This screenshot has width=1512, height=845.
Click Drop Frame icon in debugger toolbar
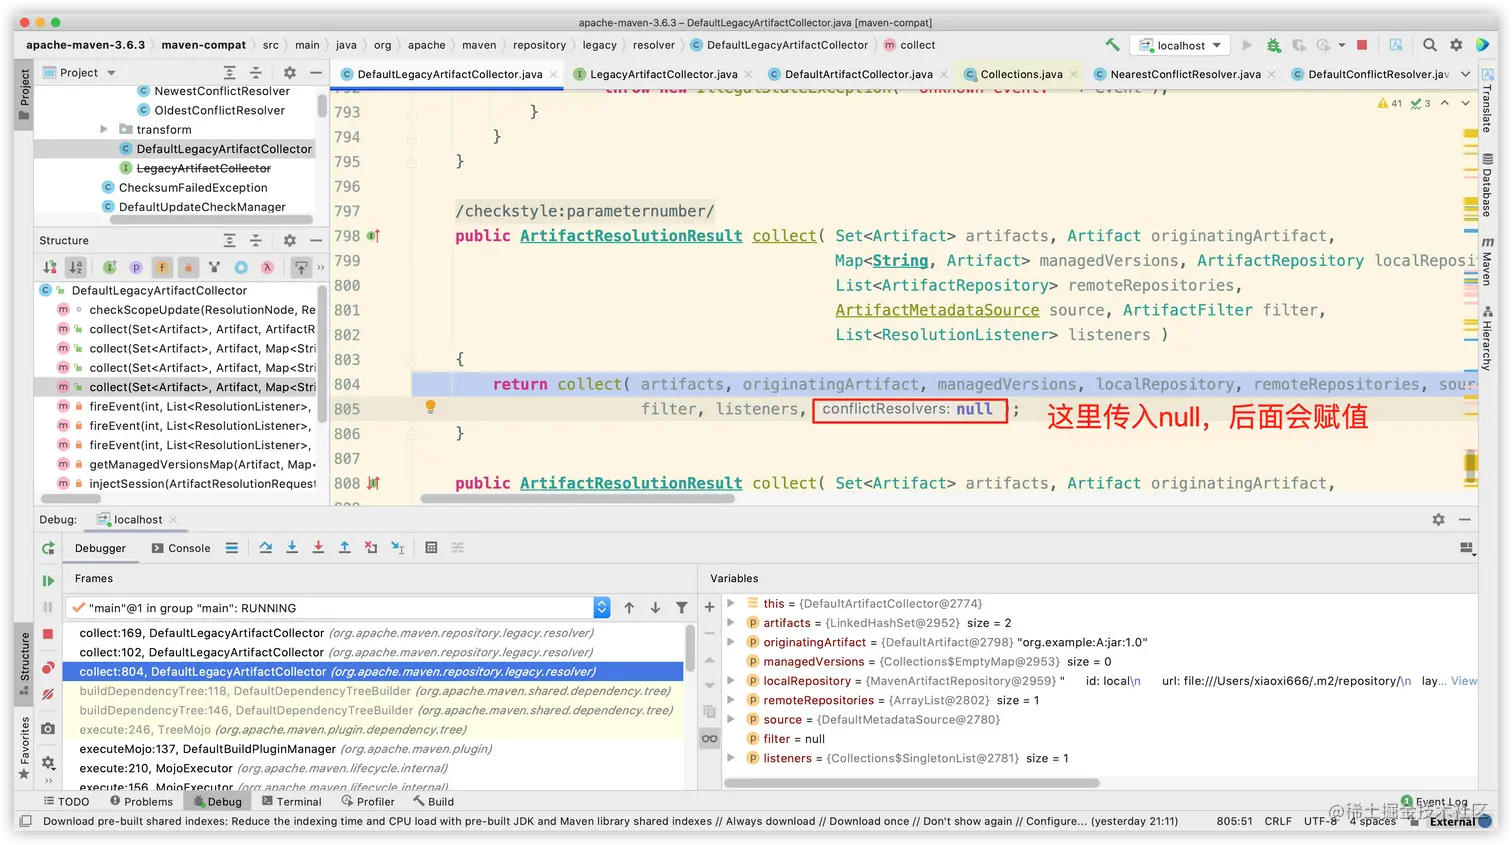tap(371, 548)
